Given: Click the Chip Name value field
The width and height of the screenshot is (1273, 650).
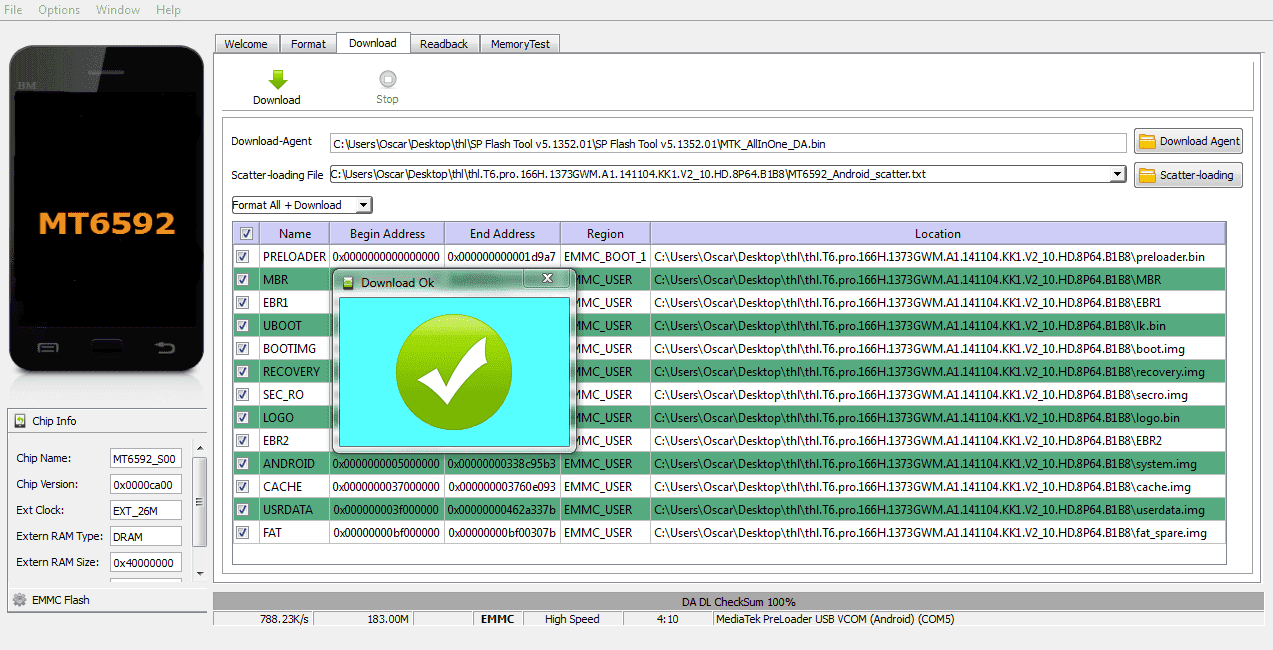Looking at the screenshot, I should pos(145,459).
